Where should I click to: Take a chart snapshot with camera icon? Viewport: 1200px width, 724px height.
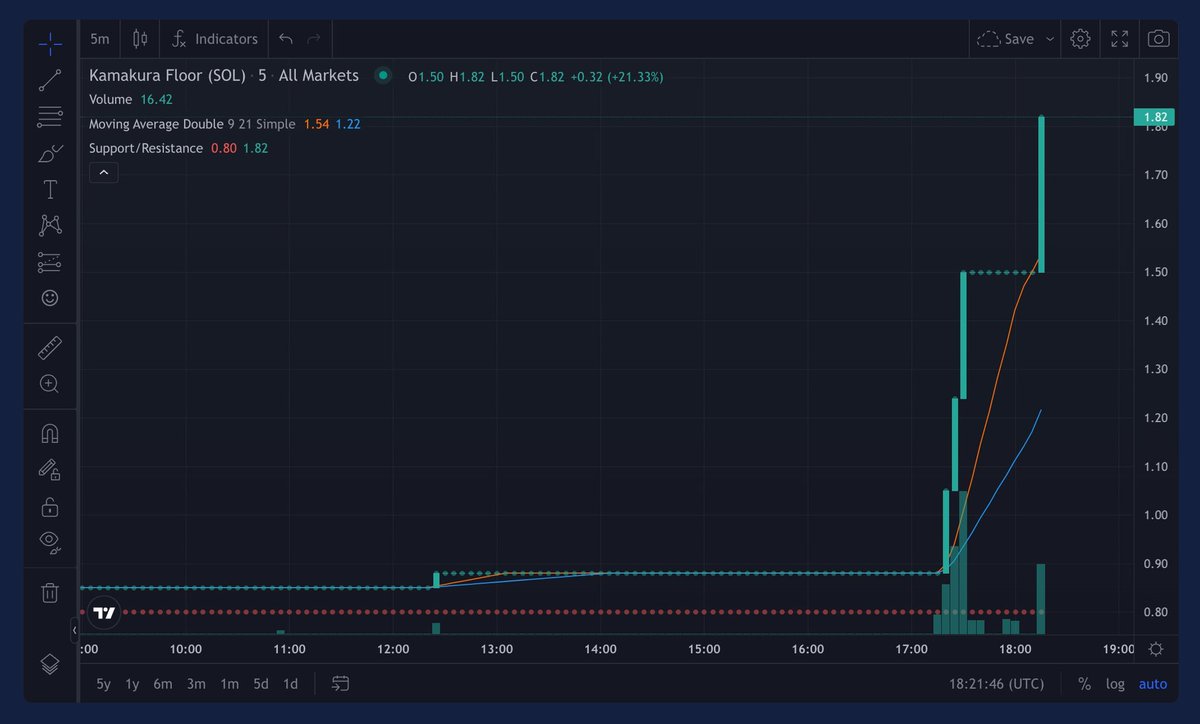point(1158,39)
